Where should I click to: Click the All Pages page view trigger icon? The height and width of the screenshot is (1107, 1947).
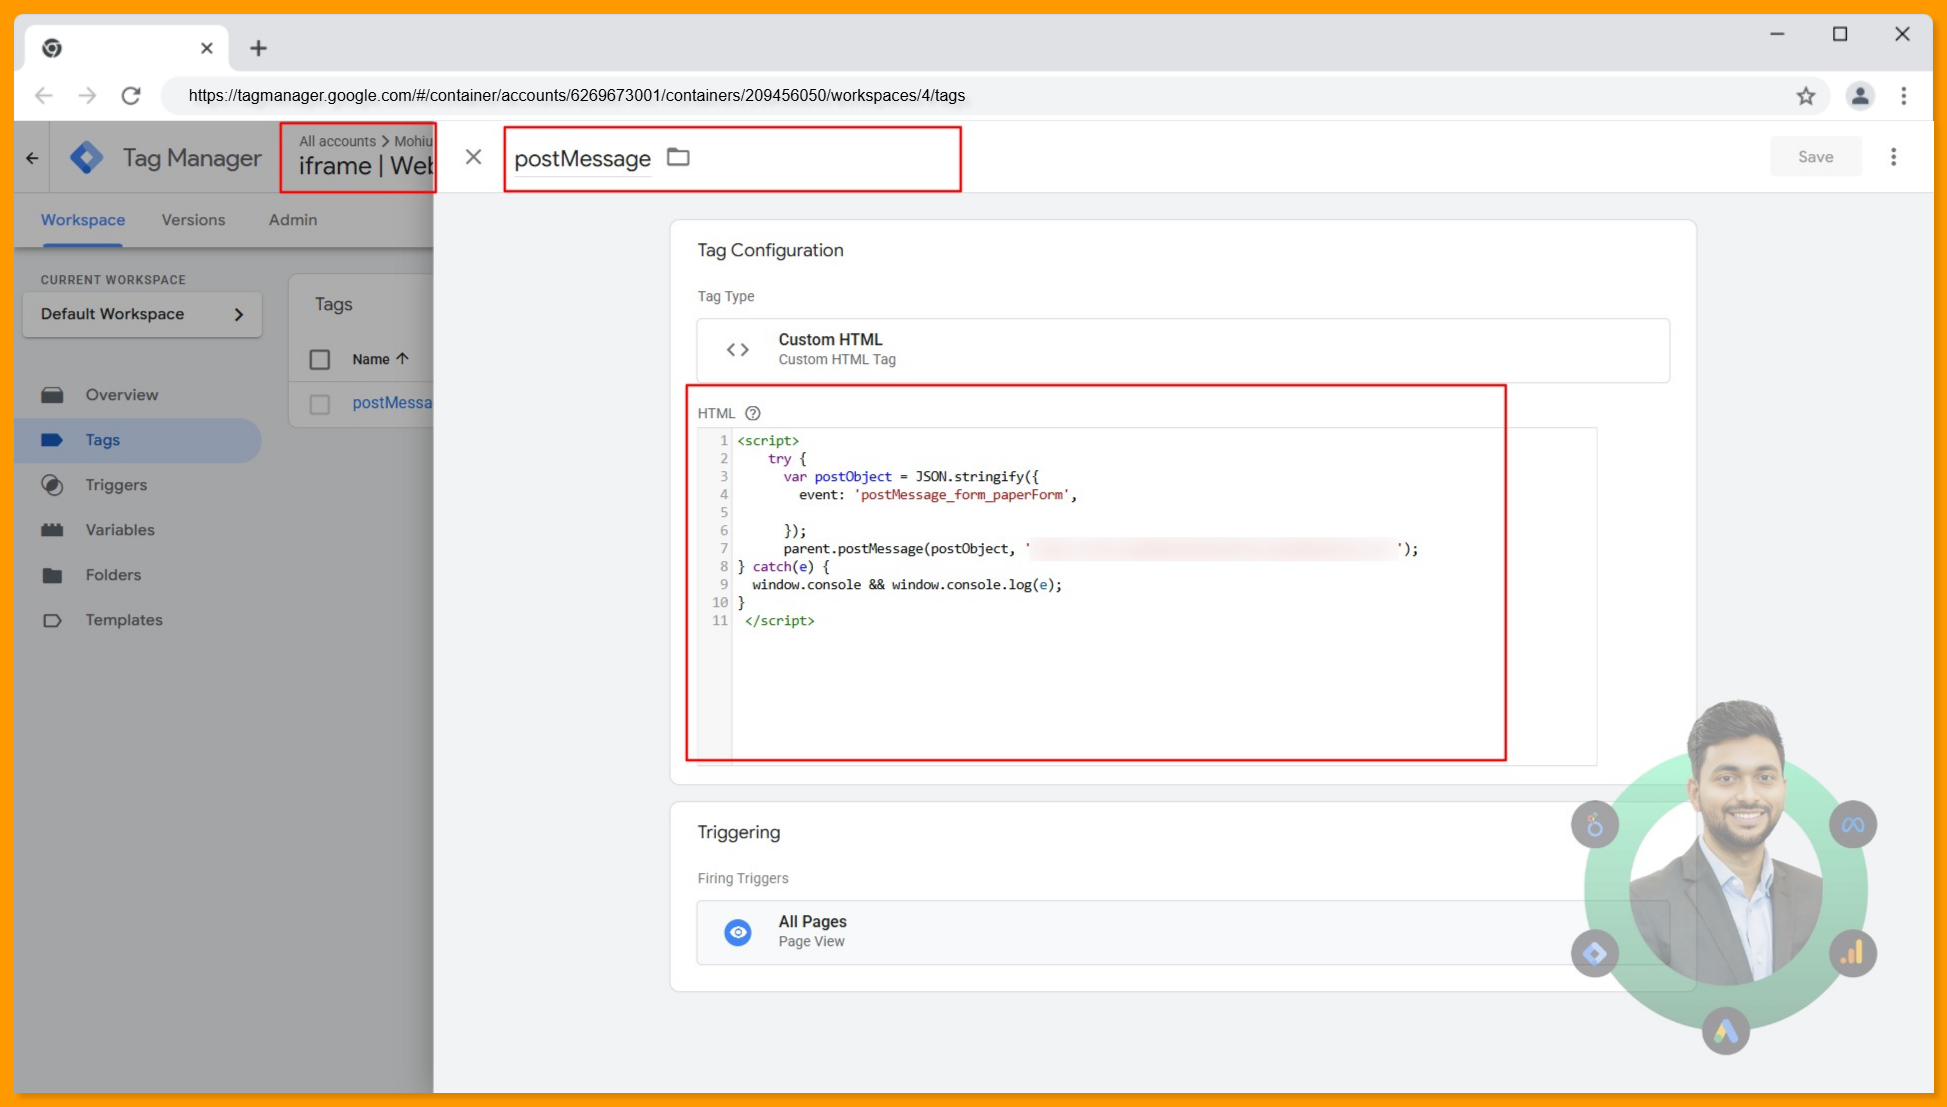point(737,931)
